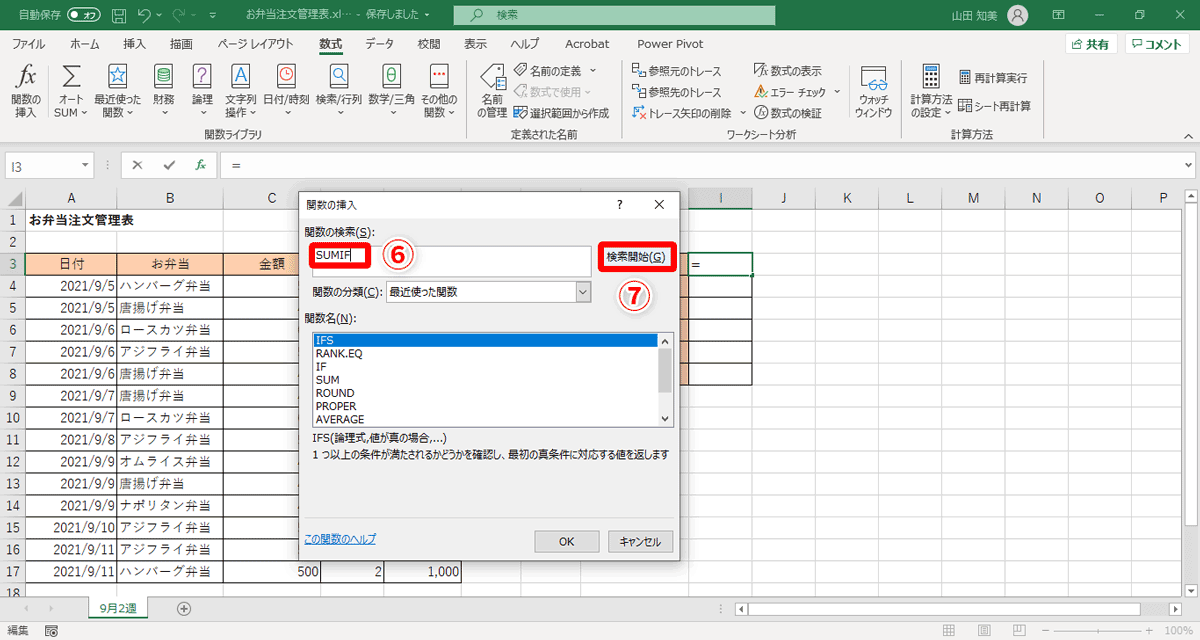The width and height of the screenshot is (1200, 640).
Task: Show the ウォッチウィンドウ panel
Action: tap(873, 90)
